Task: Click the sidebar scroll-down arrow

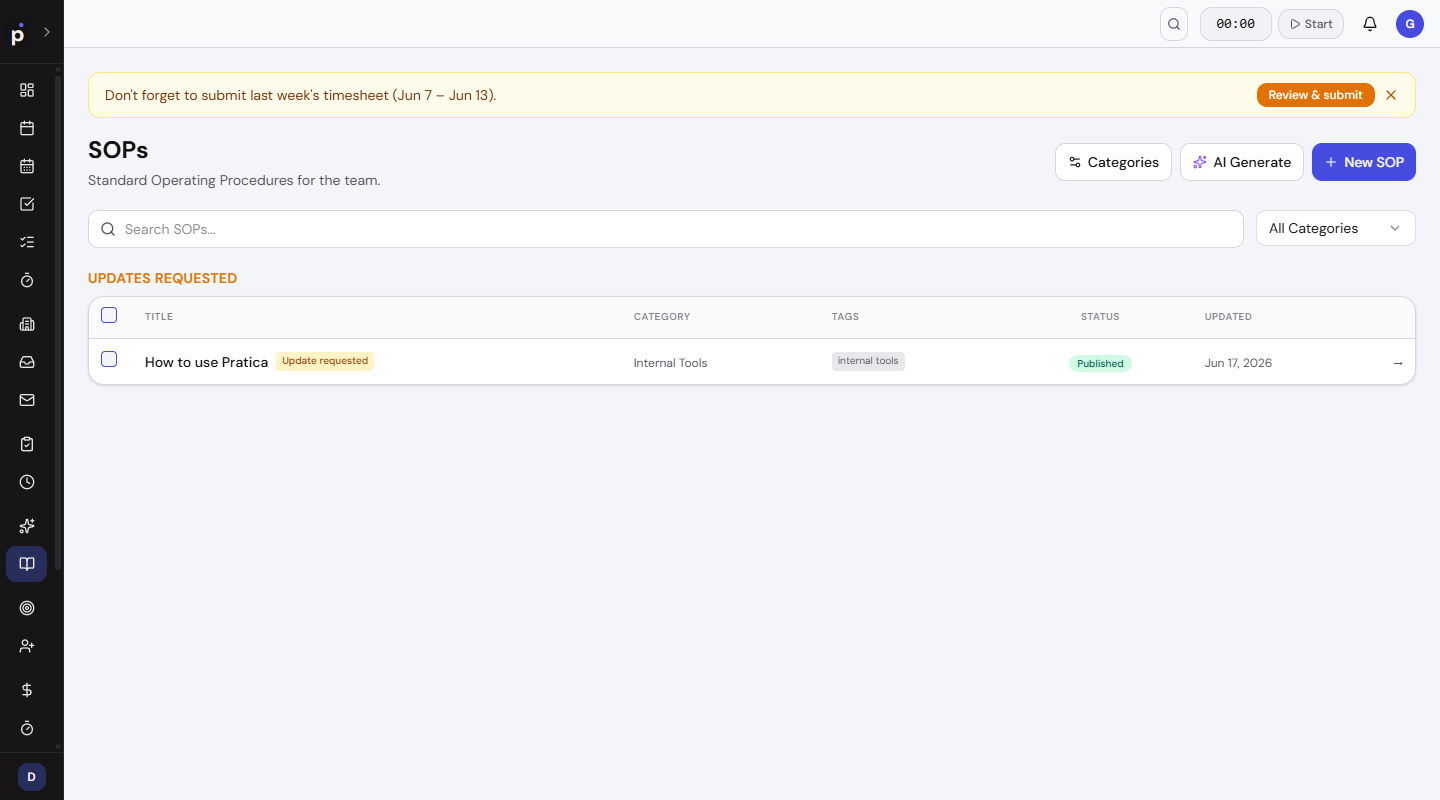Action: point(58,746)
